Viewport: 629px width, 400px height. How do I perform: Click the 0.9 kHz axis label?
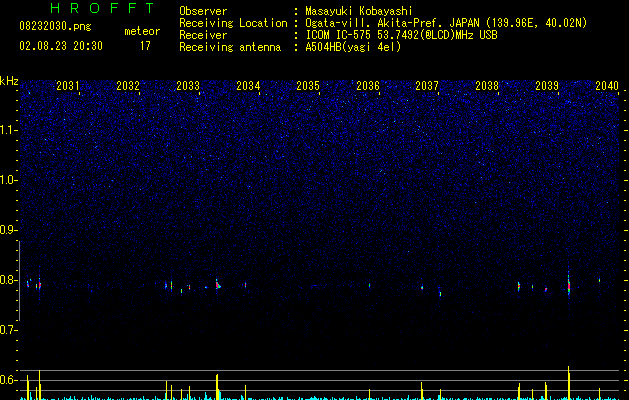tap(8, 230)
